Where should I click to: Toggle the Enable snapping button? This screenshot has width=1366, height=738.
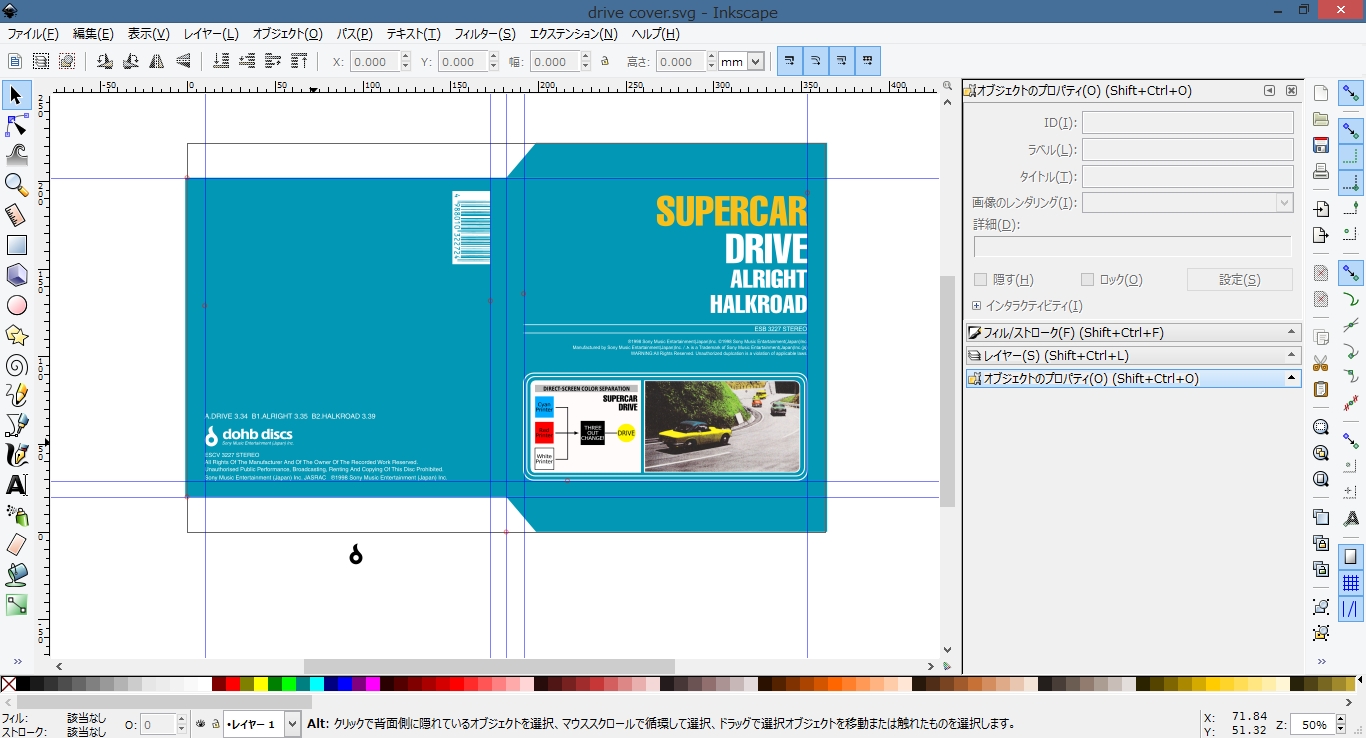(1351, 95)
